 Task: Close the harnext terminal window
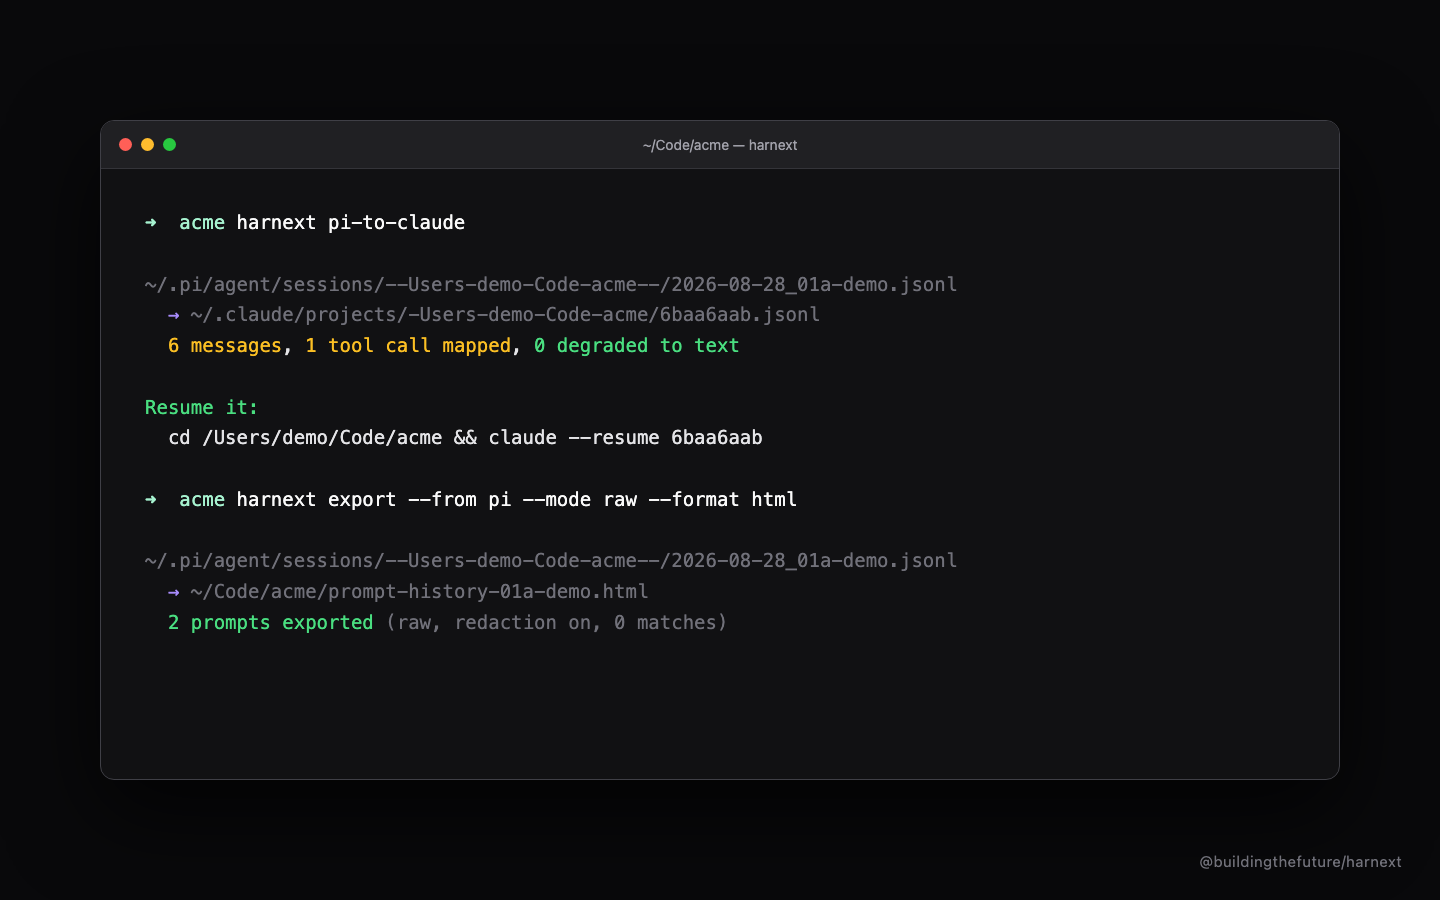[x=126, y=145]
